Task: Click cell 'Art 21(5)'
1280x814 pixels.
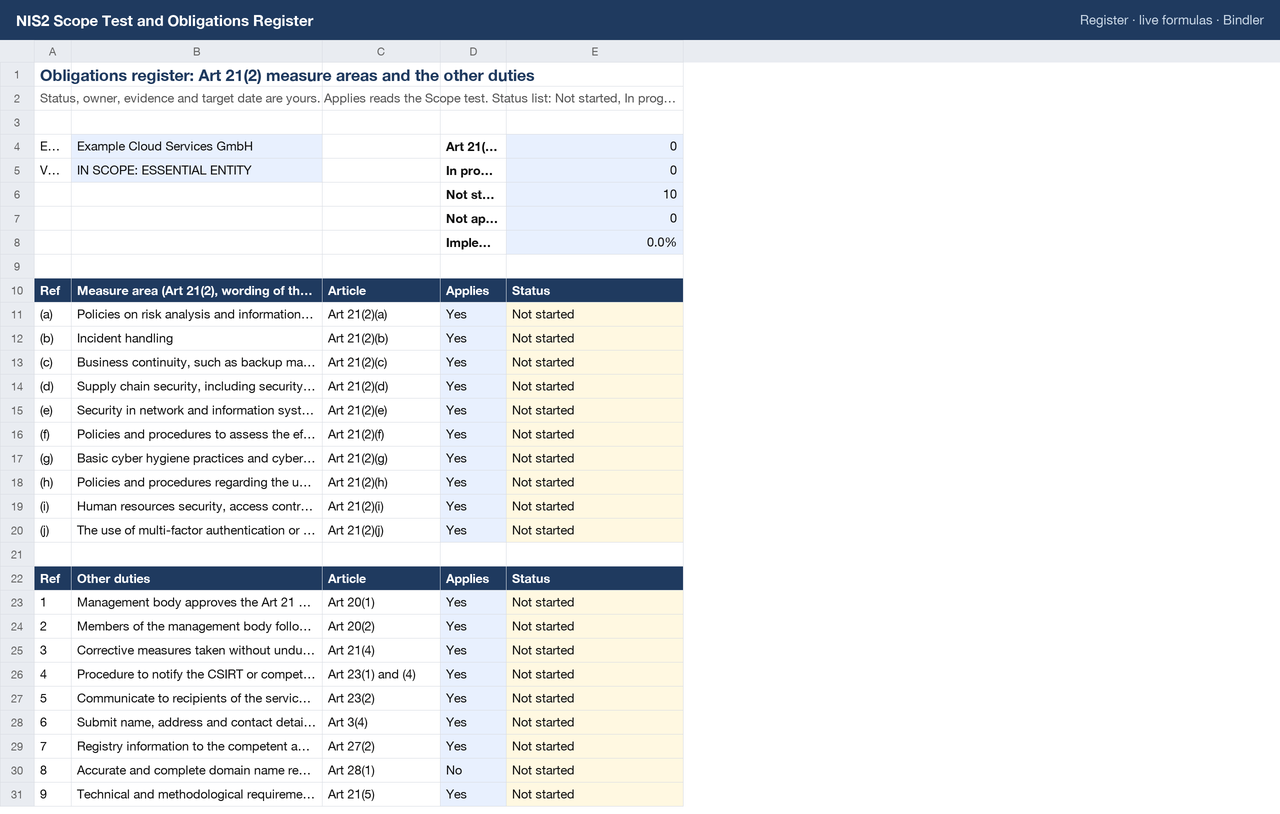Action: 381,795
